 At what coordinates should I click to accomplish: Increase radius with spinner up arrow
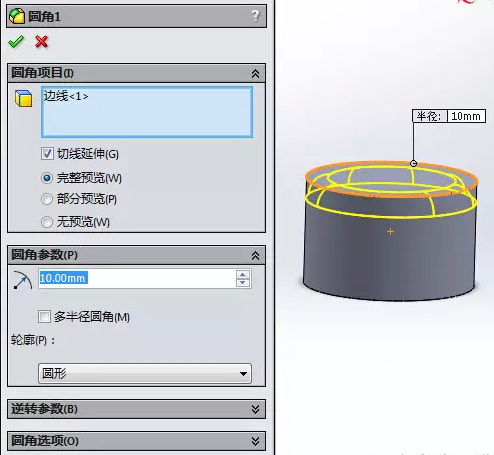[x=243, y=275]
